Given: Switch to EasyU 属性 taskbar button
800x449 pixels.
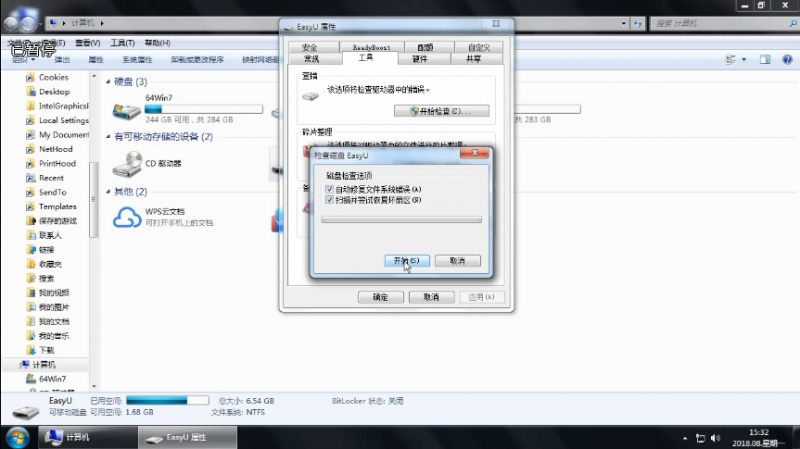Looking at the screenshot, I should (188, 437).
